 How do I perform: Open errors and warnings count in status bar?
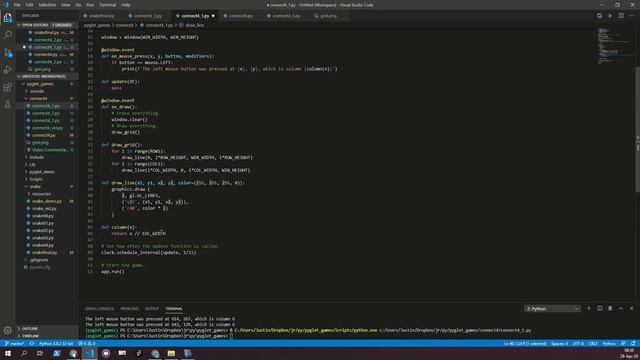(x=86, y=344)
